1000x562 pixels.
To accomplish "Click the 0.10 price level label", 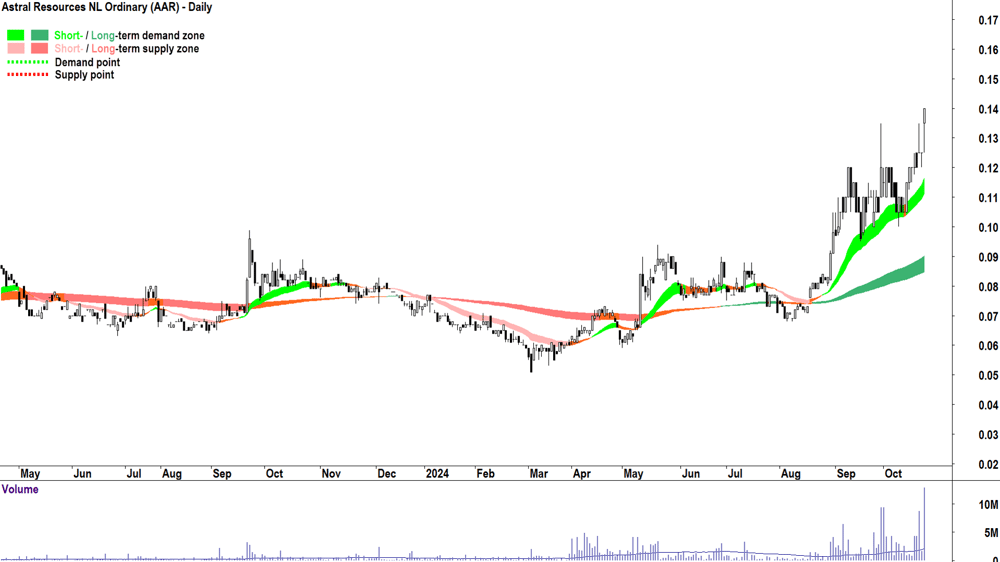I will (x=988, y=228).
